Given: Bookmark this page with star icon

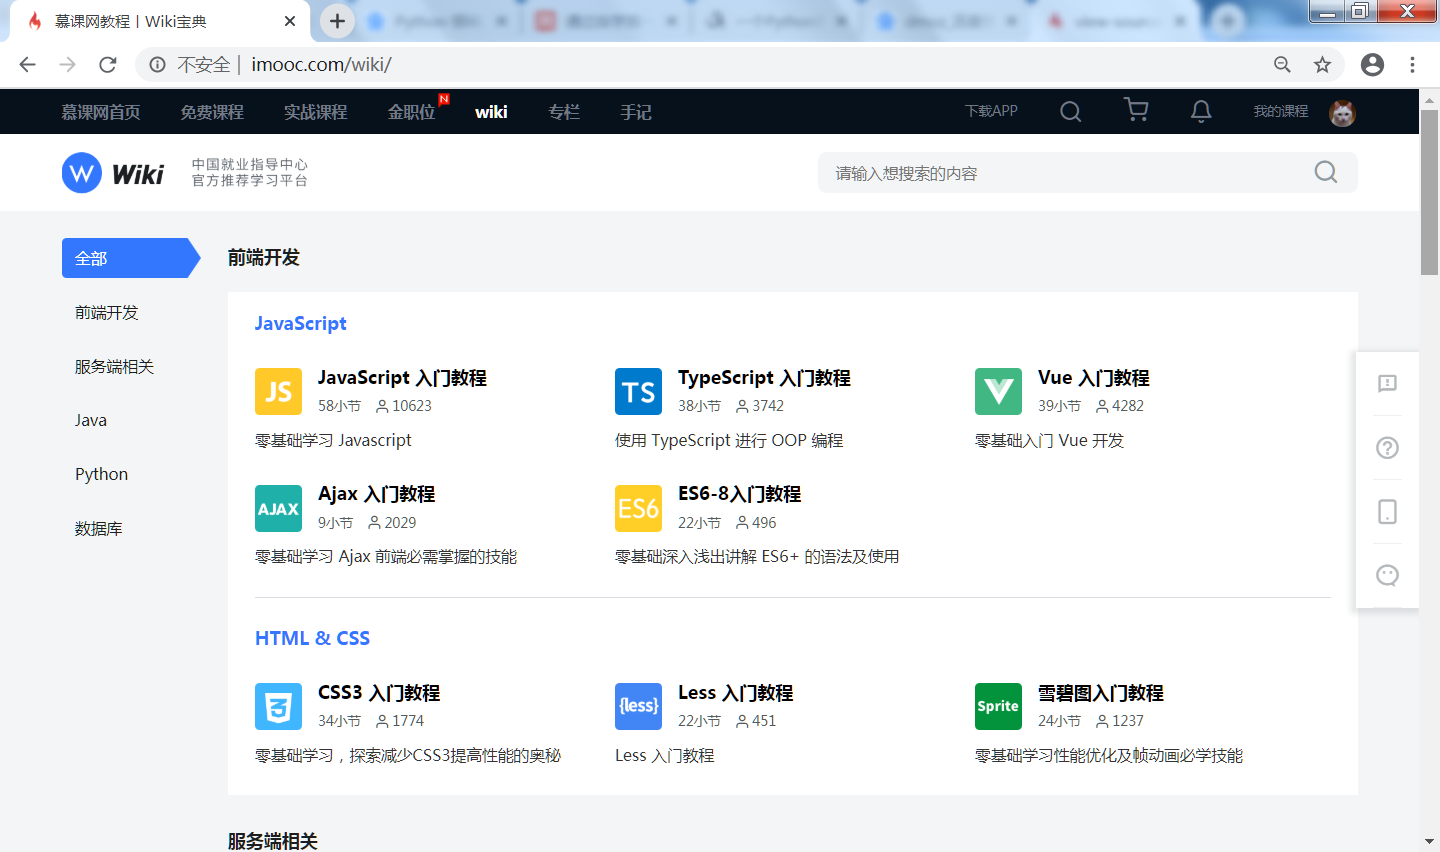Looking at the screenshot, I should coord(1322,64).
